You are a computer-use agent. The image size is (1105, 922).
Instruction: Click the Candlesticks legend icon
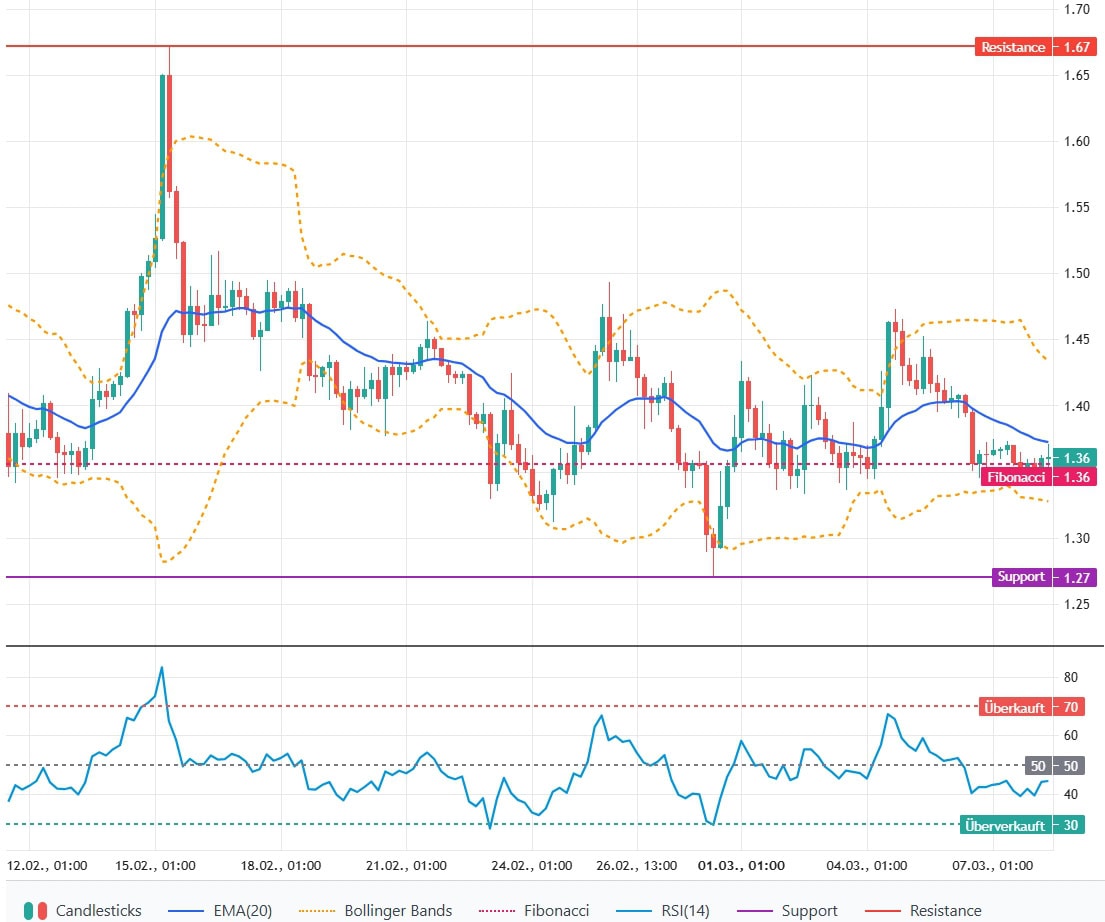pos(35,910)
